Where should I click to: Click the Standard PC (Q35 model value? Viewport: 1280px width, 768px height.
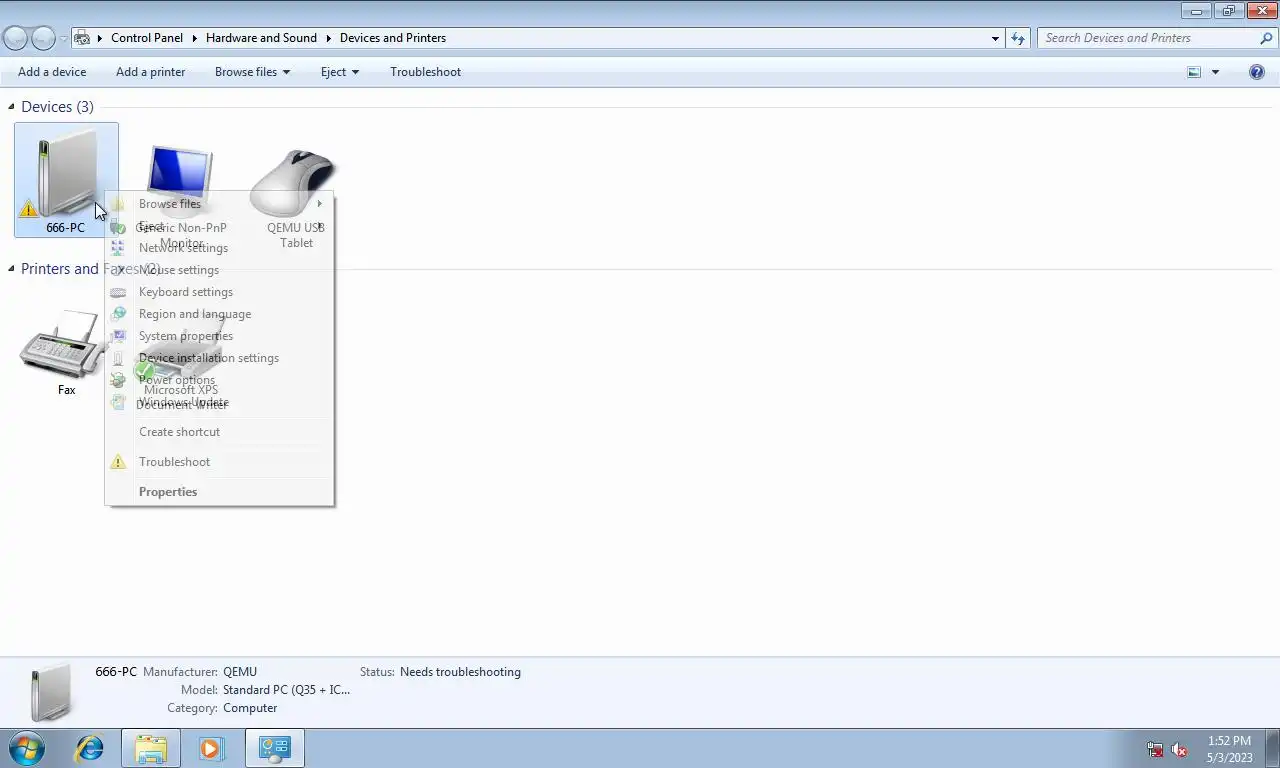coord(286,690)
